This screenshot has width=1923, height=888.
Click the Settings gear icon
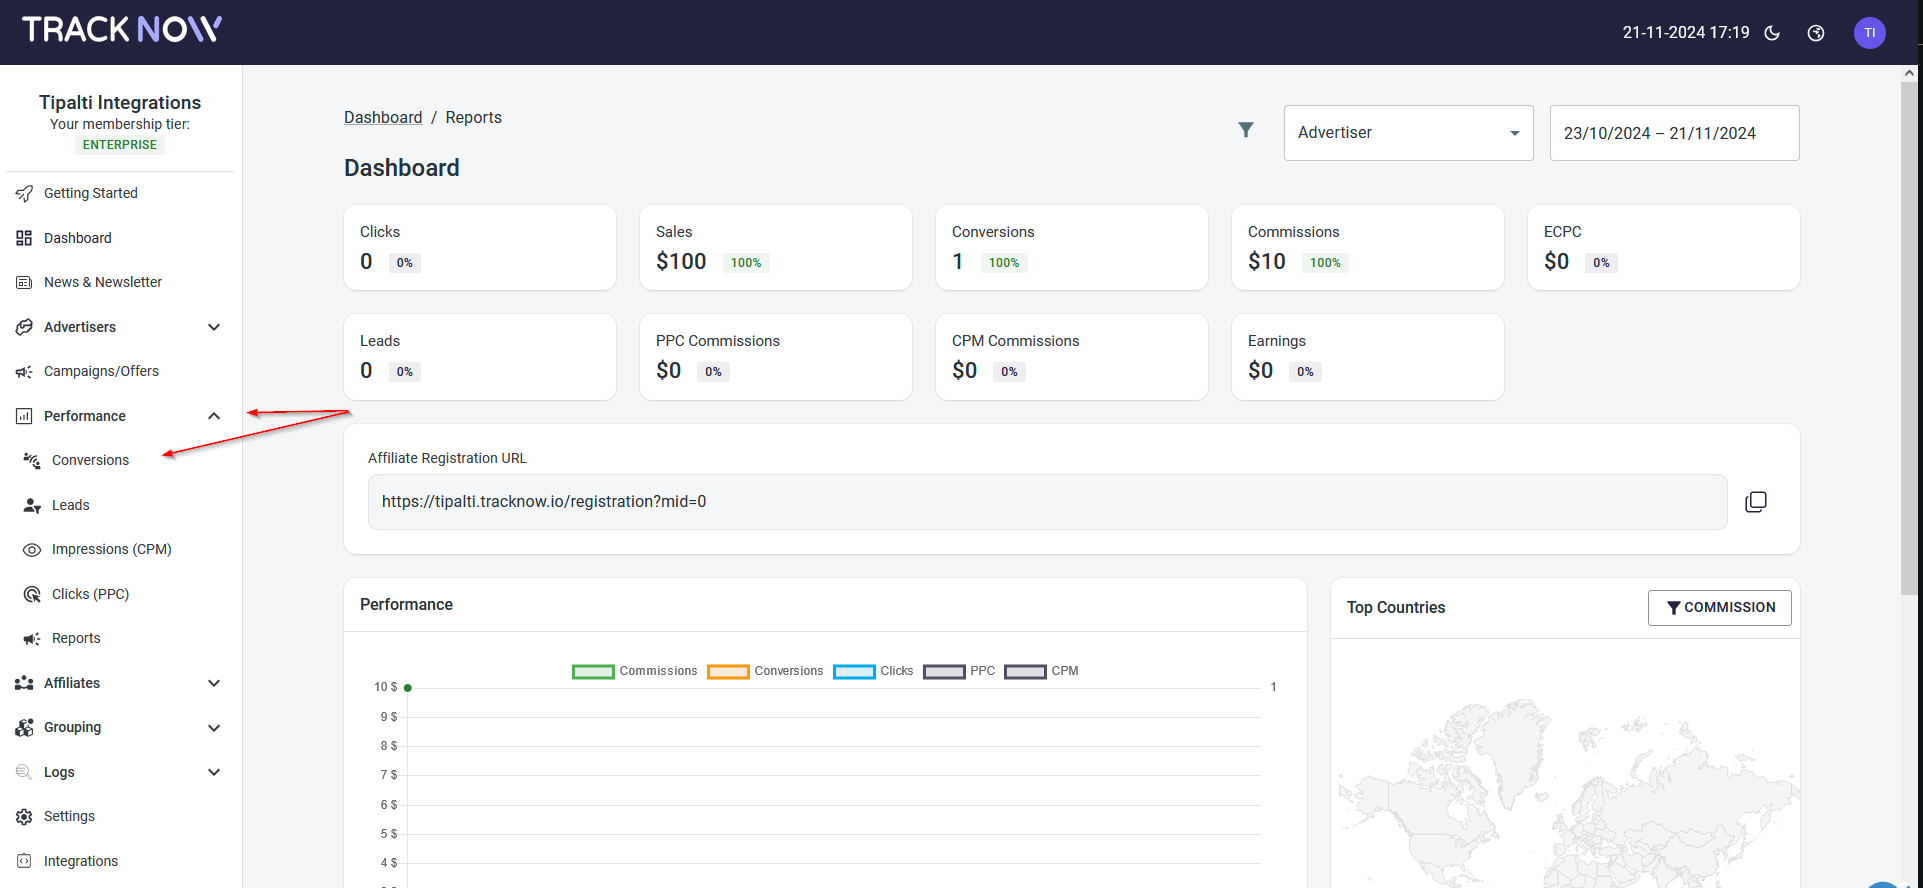[x=24, y=817]
